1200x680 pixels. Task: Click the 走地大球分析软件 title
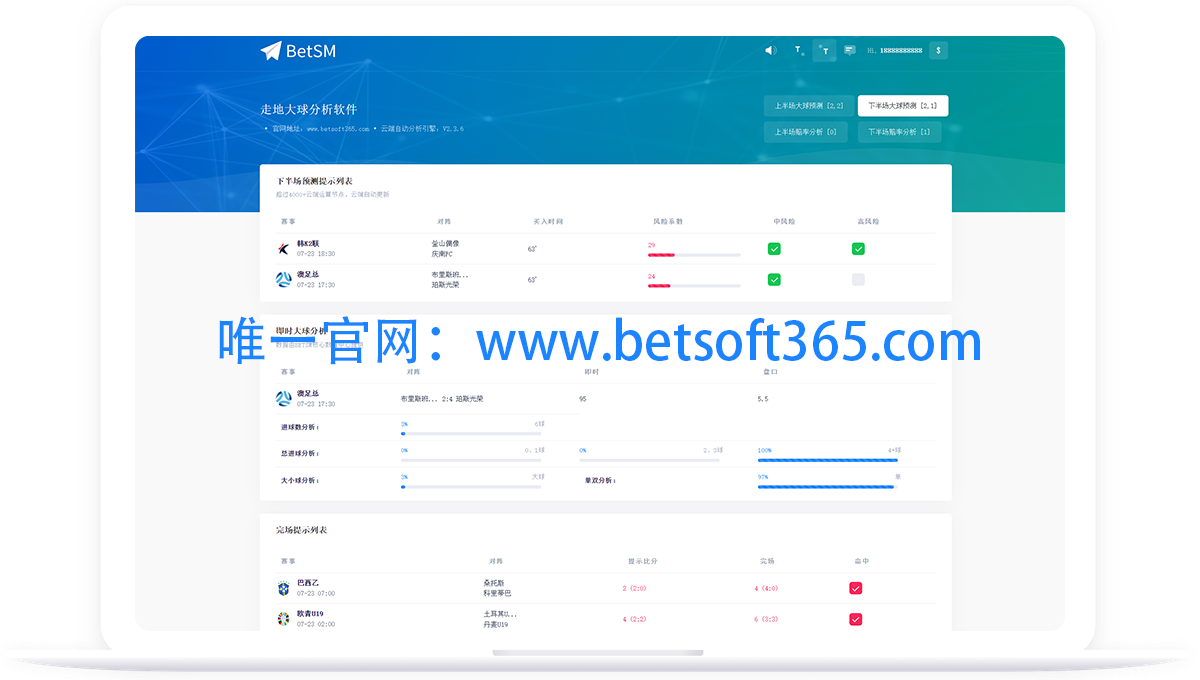coord(308,109)
